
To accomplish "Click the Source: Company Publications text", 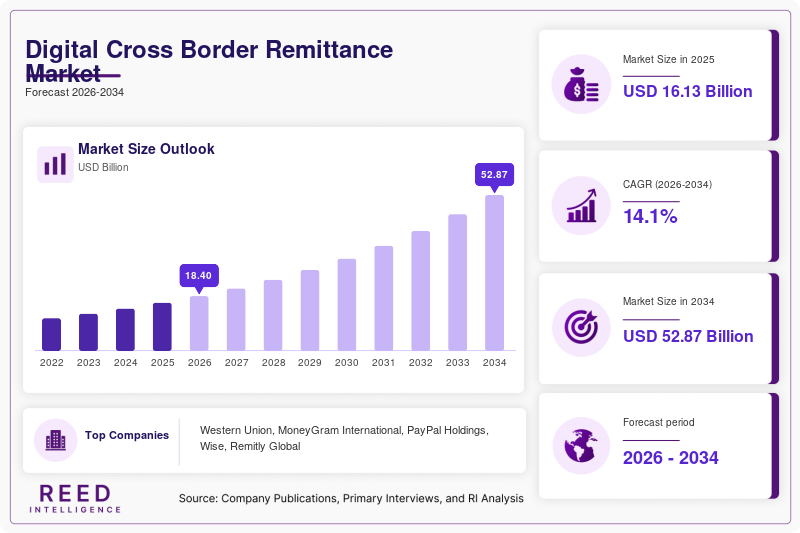I will [x=351, y=498].
